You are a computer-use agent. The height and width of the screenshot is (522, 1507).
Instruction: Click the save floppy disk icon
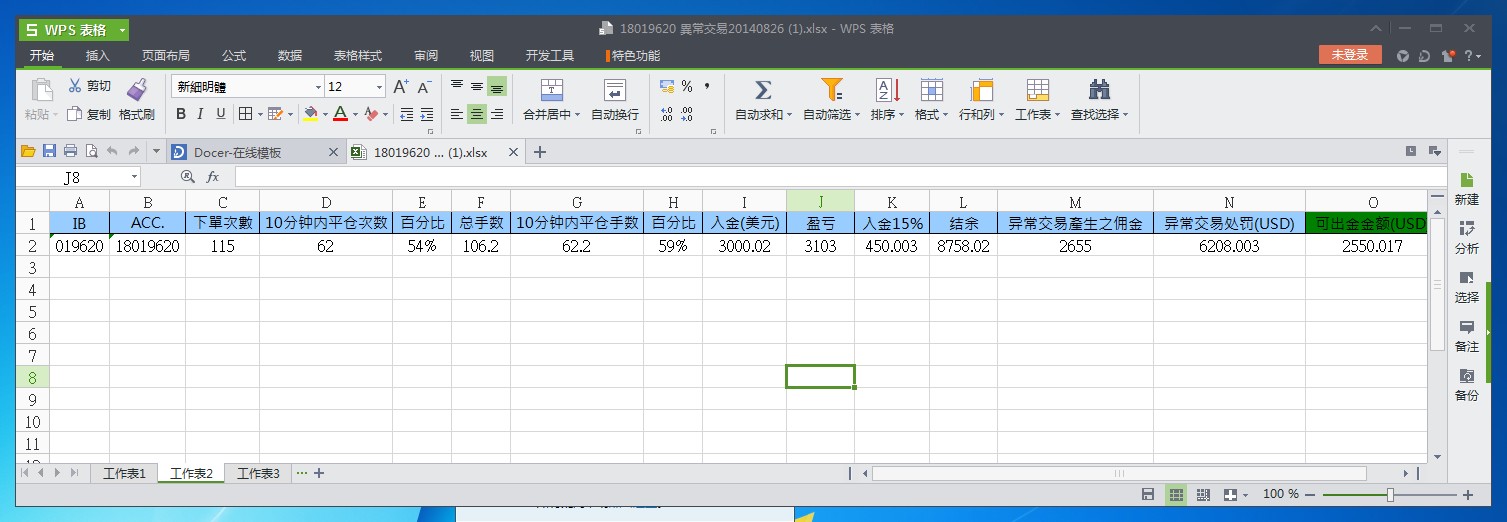click(x=49, y=151)
